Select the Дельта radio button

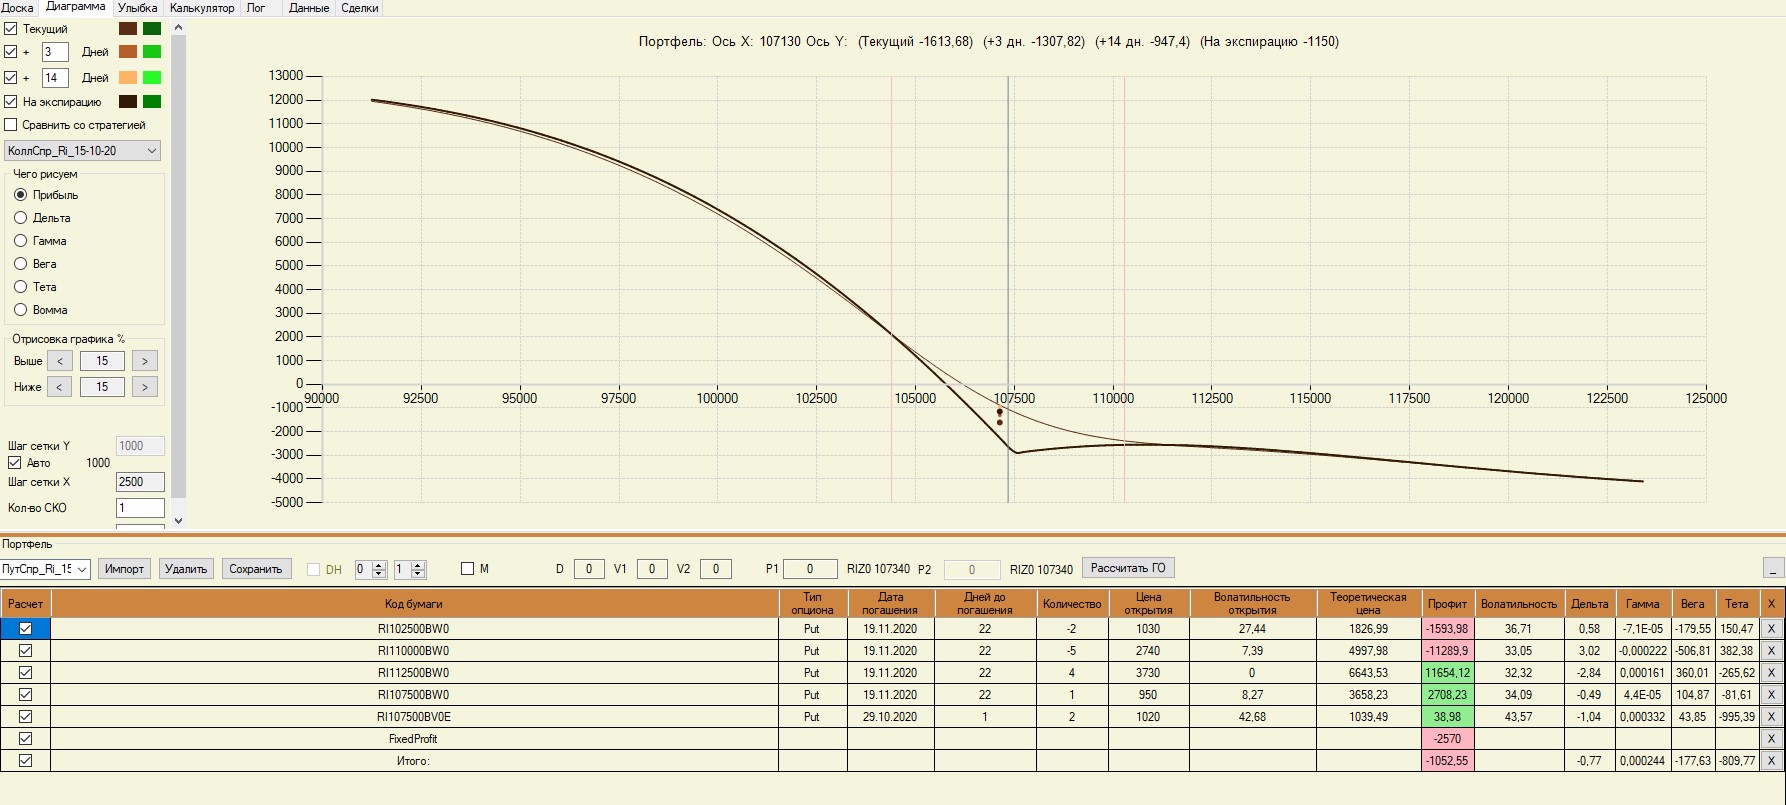click(x=20, y=218)
